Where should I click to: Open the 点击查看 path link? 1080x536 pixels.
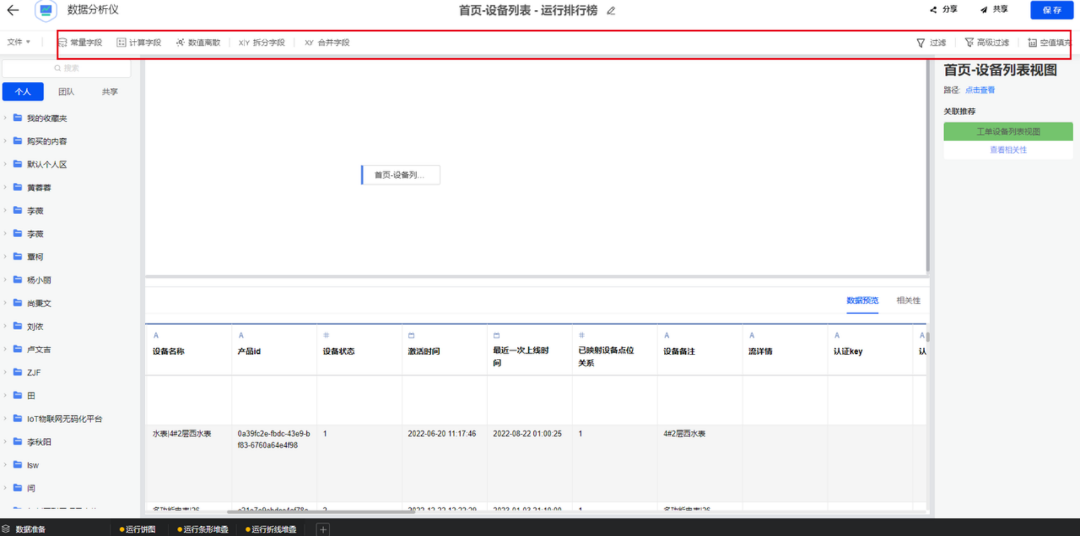(979, 90)
